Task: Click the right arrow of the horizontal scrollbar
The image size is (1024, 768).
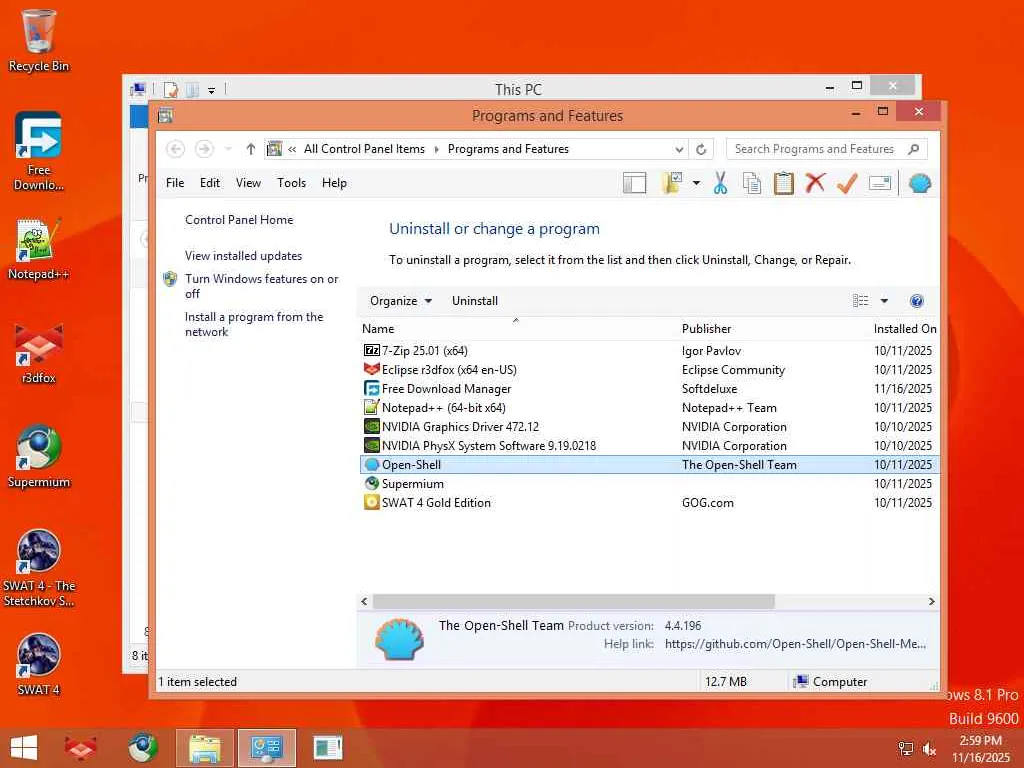Action: (932, 601)
